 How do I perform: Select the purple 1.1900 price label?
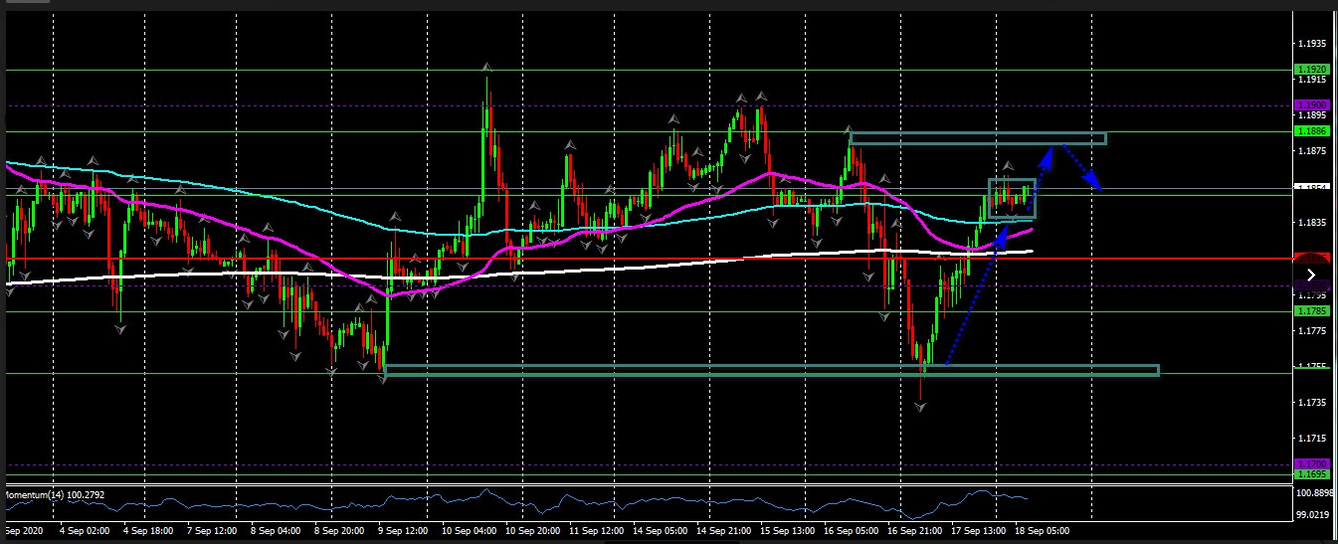click(1311, 105)
